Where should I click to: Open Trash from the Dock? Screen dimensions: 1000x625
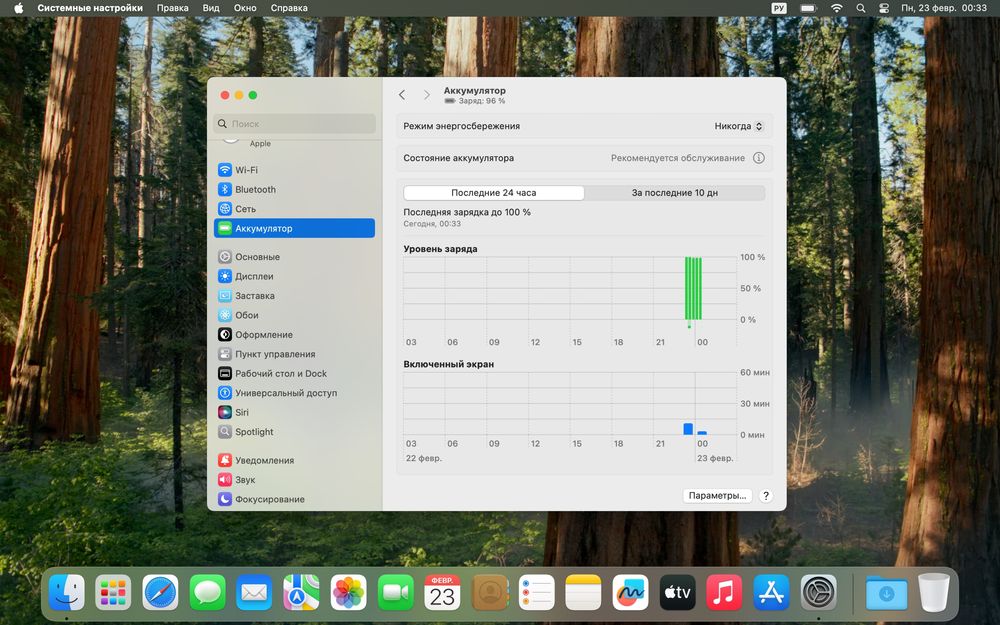[x=934, y=592]
